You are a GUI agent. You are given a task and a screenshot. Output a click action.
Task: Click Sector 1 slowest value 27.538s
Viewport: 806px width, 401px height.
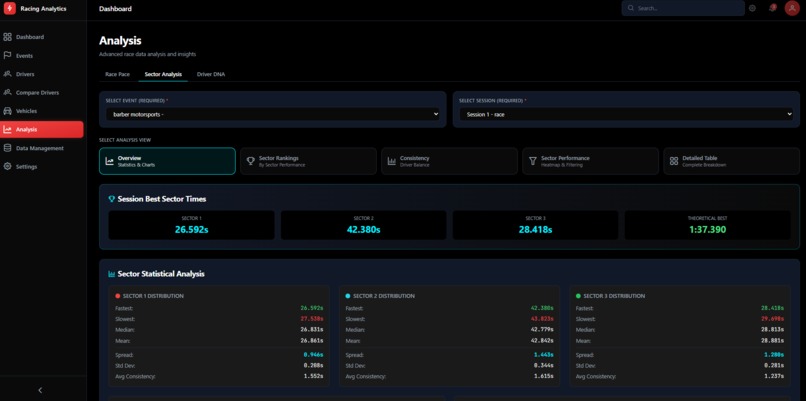tap(312, 319)
